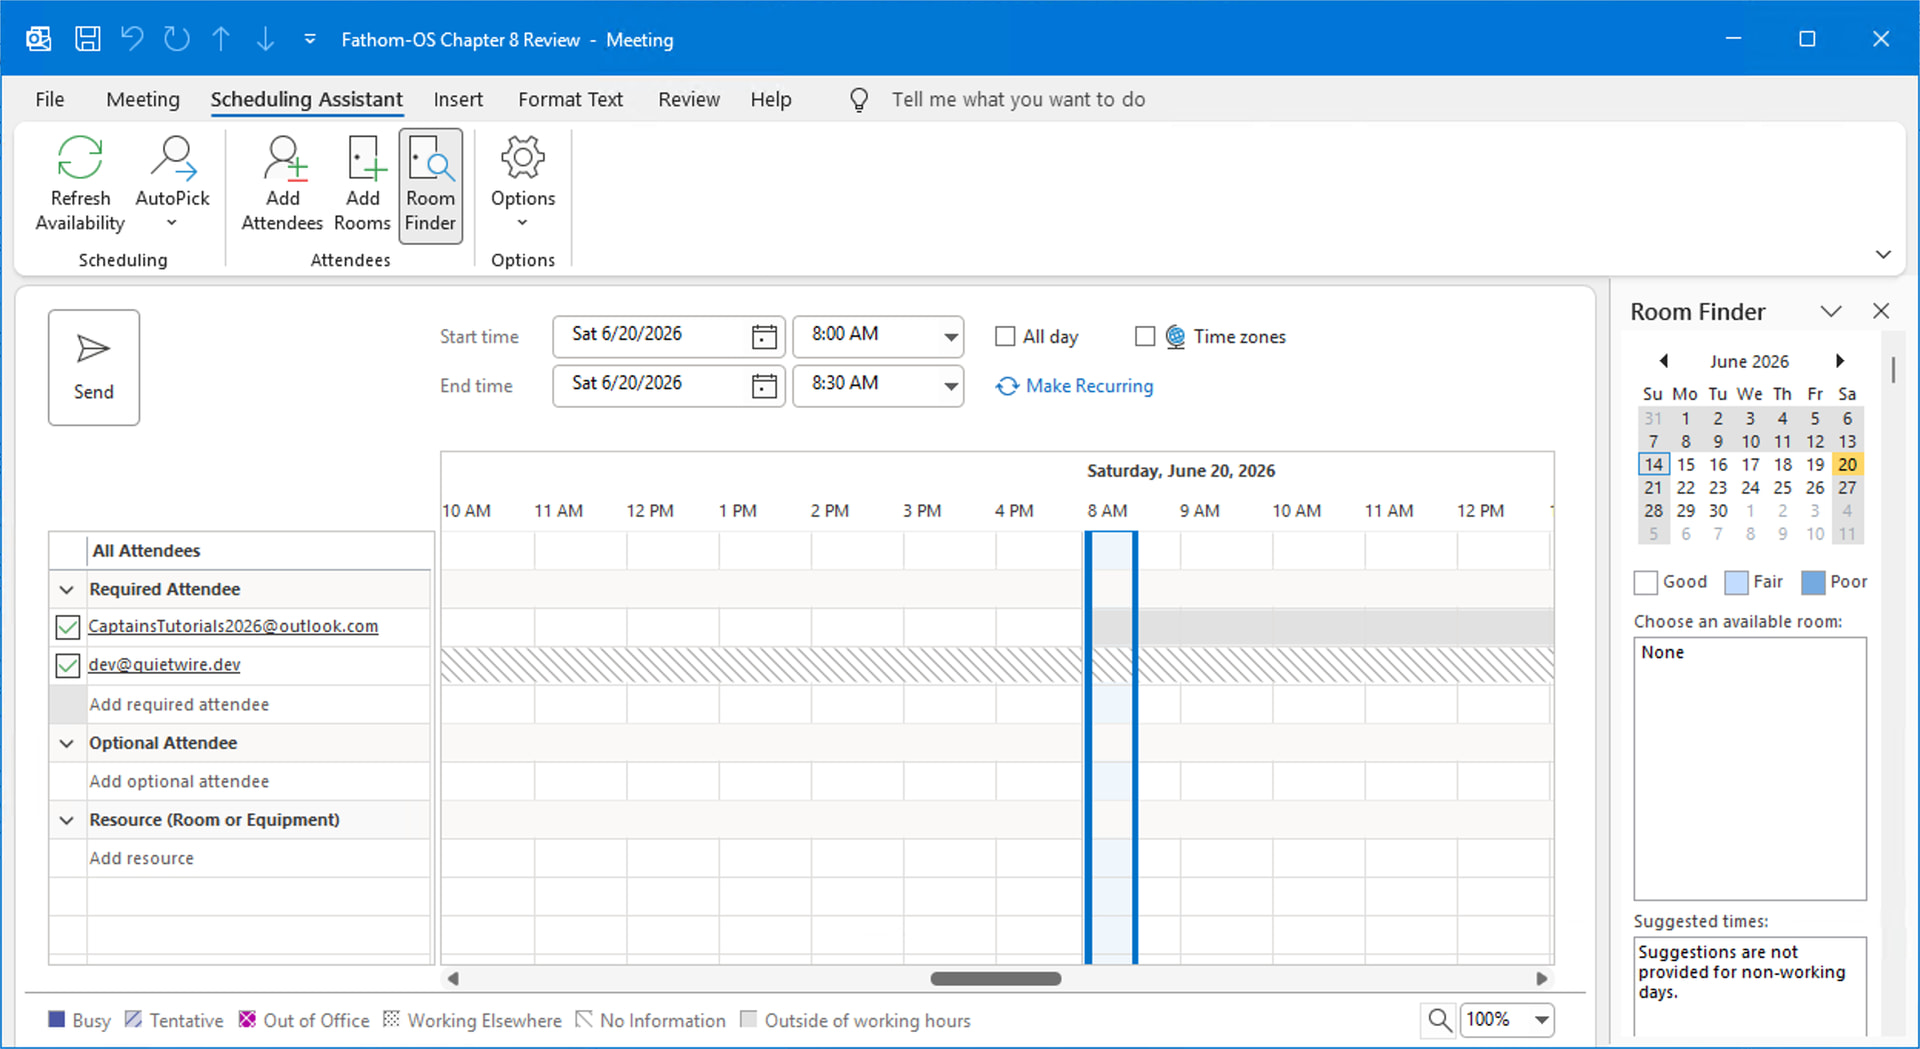
Task: Click the Outlook app icon in title bar
Action: (x=39, y=39)
